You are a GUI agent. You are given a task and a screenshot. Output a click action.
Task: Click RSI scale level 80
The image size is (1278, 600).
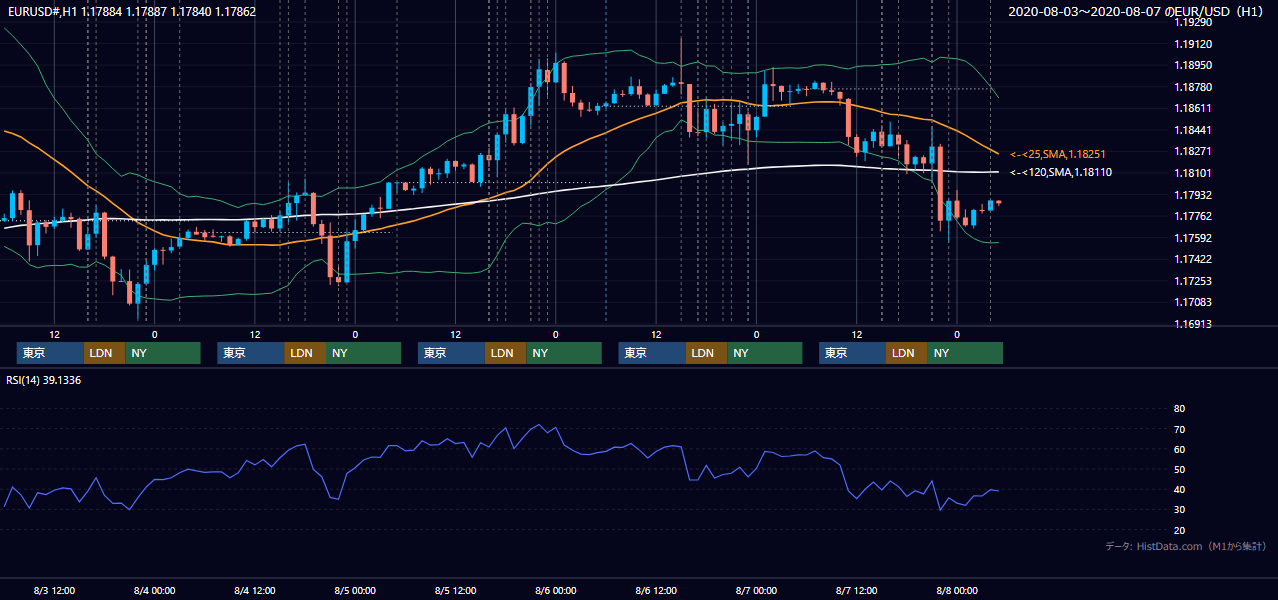pyautogui.click(x=1179, y=409)
